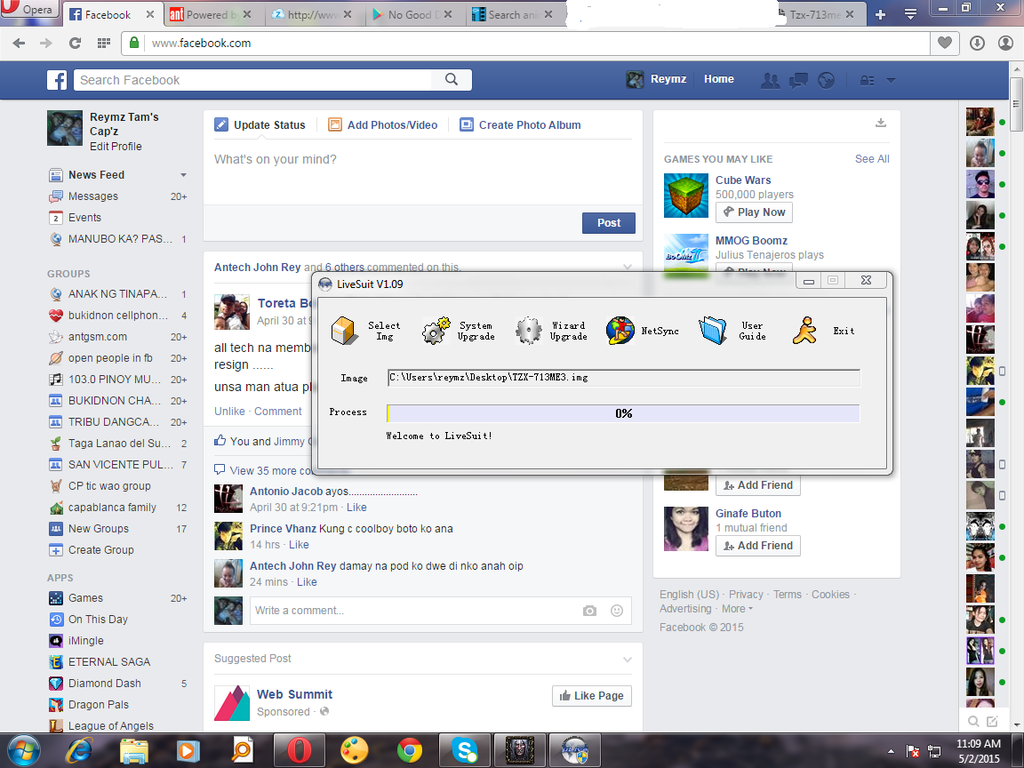Open Events in the left sidebar

84,217
